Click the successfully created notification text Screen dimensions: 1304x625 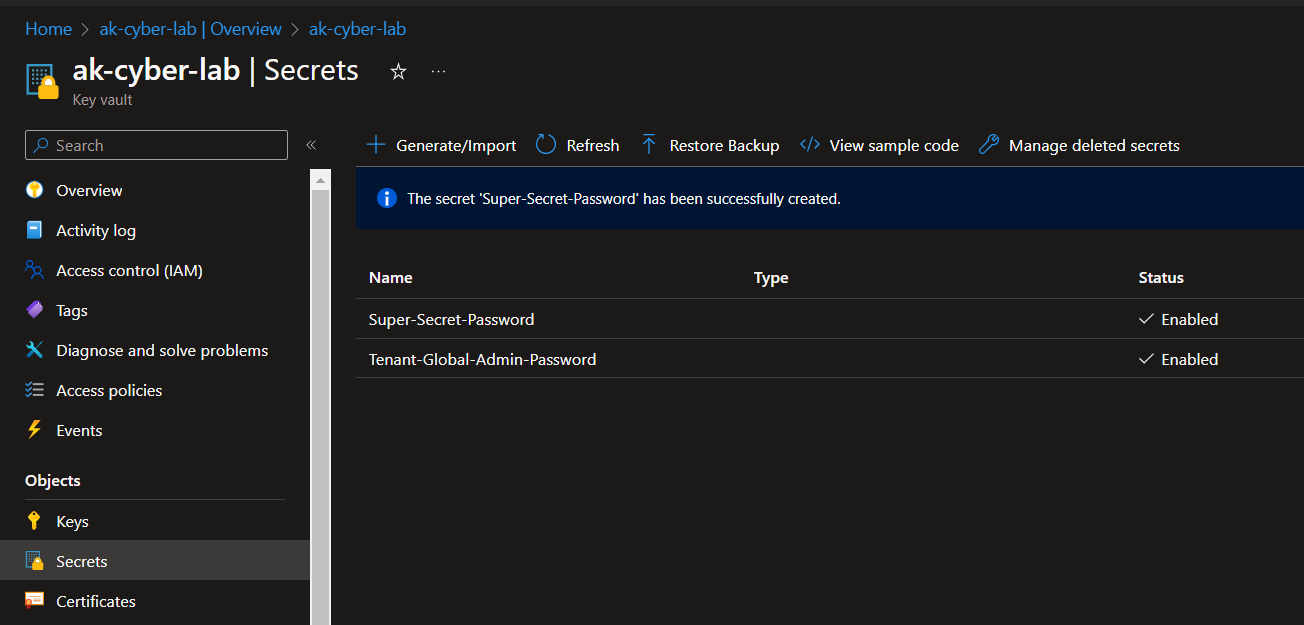point(624,199)
